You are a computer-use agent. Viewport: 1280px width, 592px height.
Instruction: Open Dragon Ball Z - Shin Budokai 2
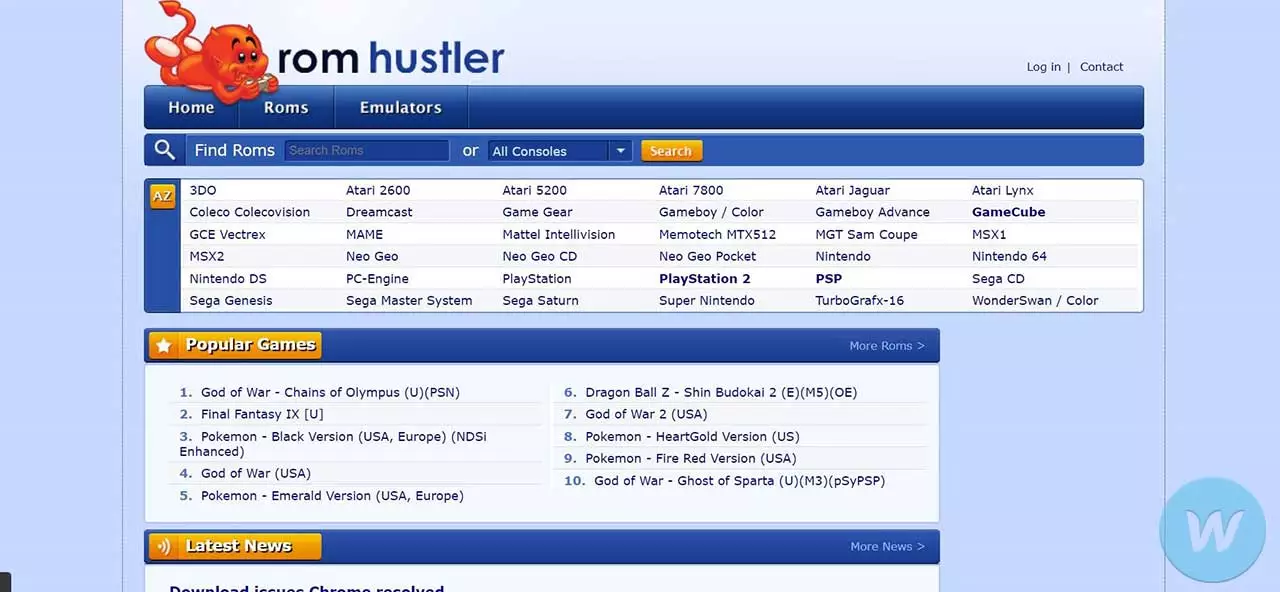point(721,392)
